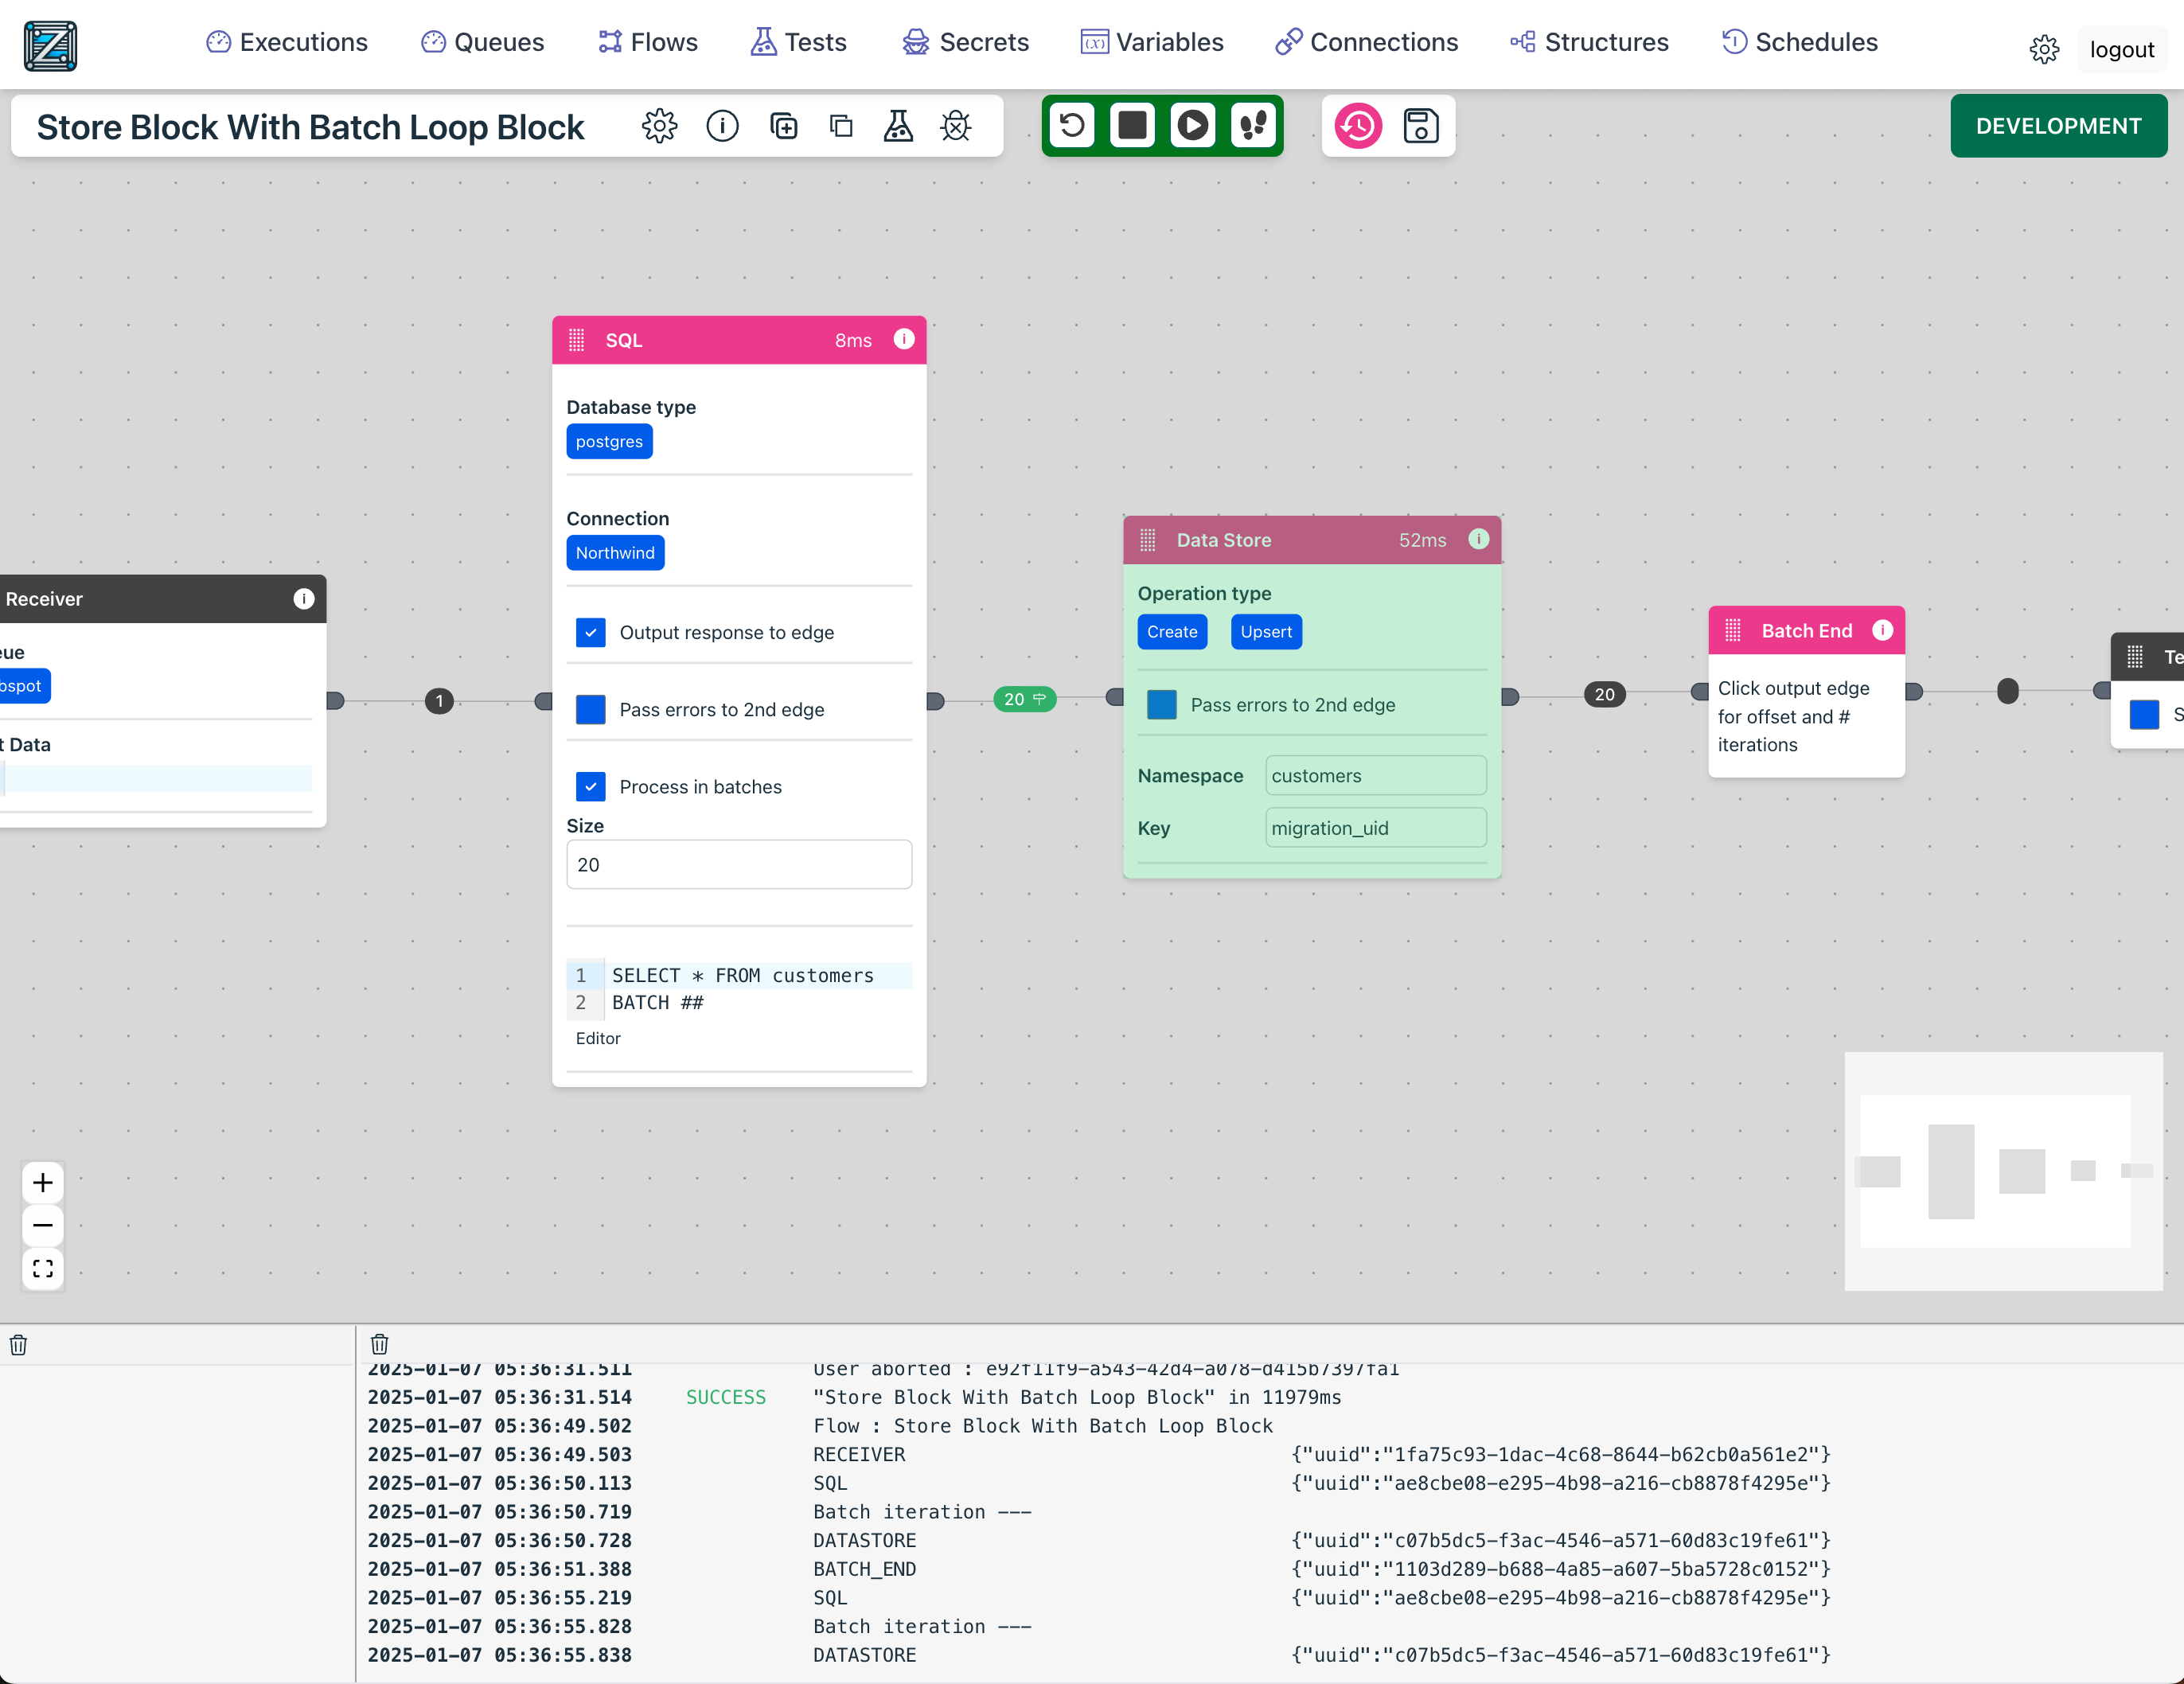Image resolution: width=2184 pixels, height=1684 pixels.
Task: Open the Structures page
Action: (x=1589, y=42)
